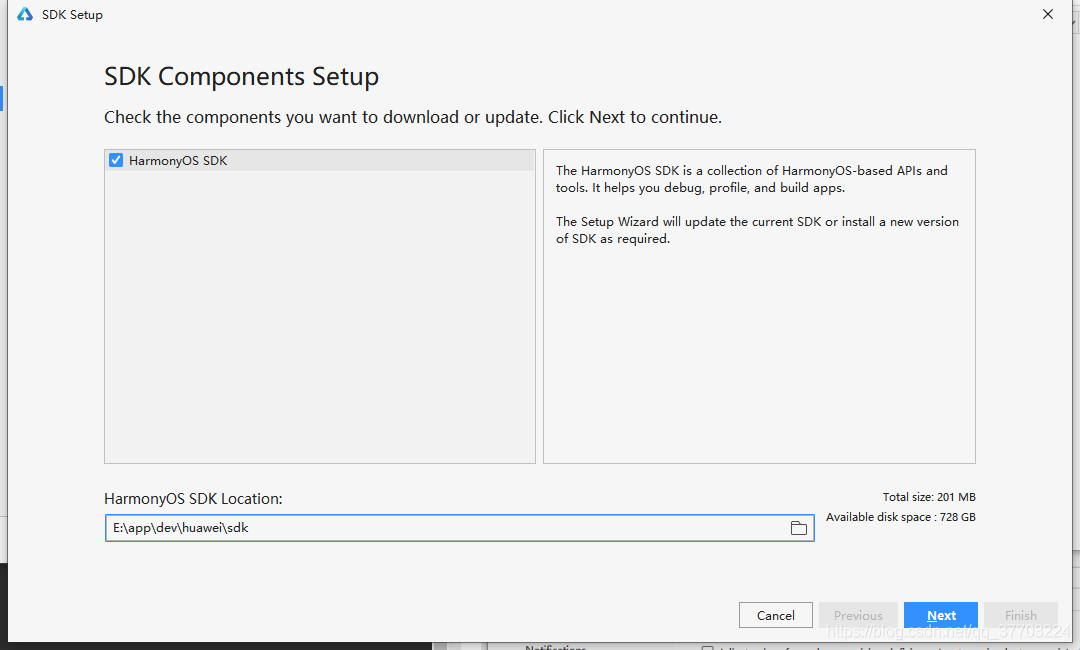Click the SDK Components Setup heading
The width and height of the screenshot is (1080, 650).
point(241,76)
